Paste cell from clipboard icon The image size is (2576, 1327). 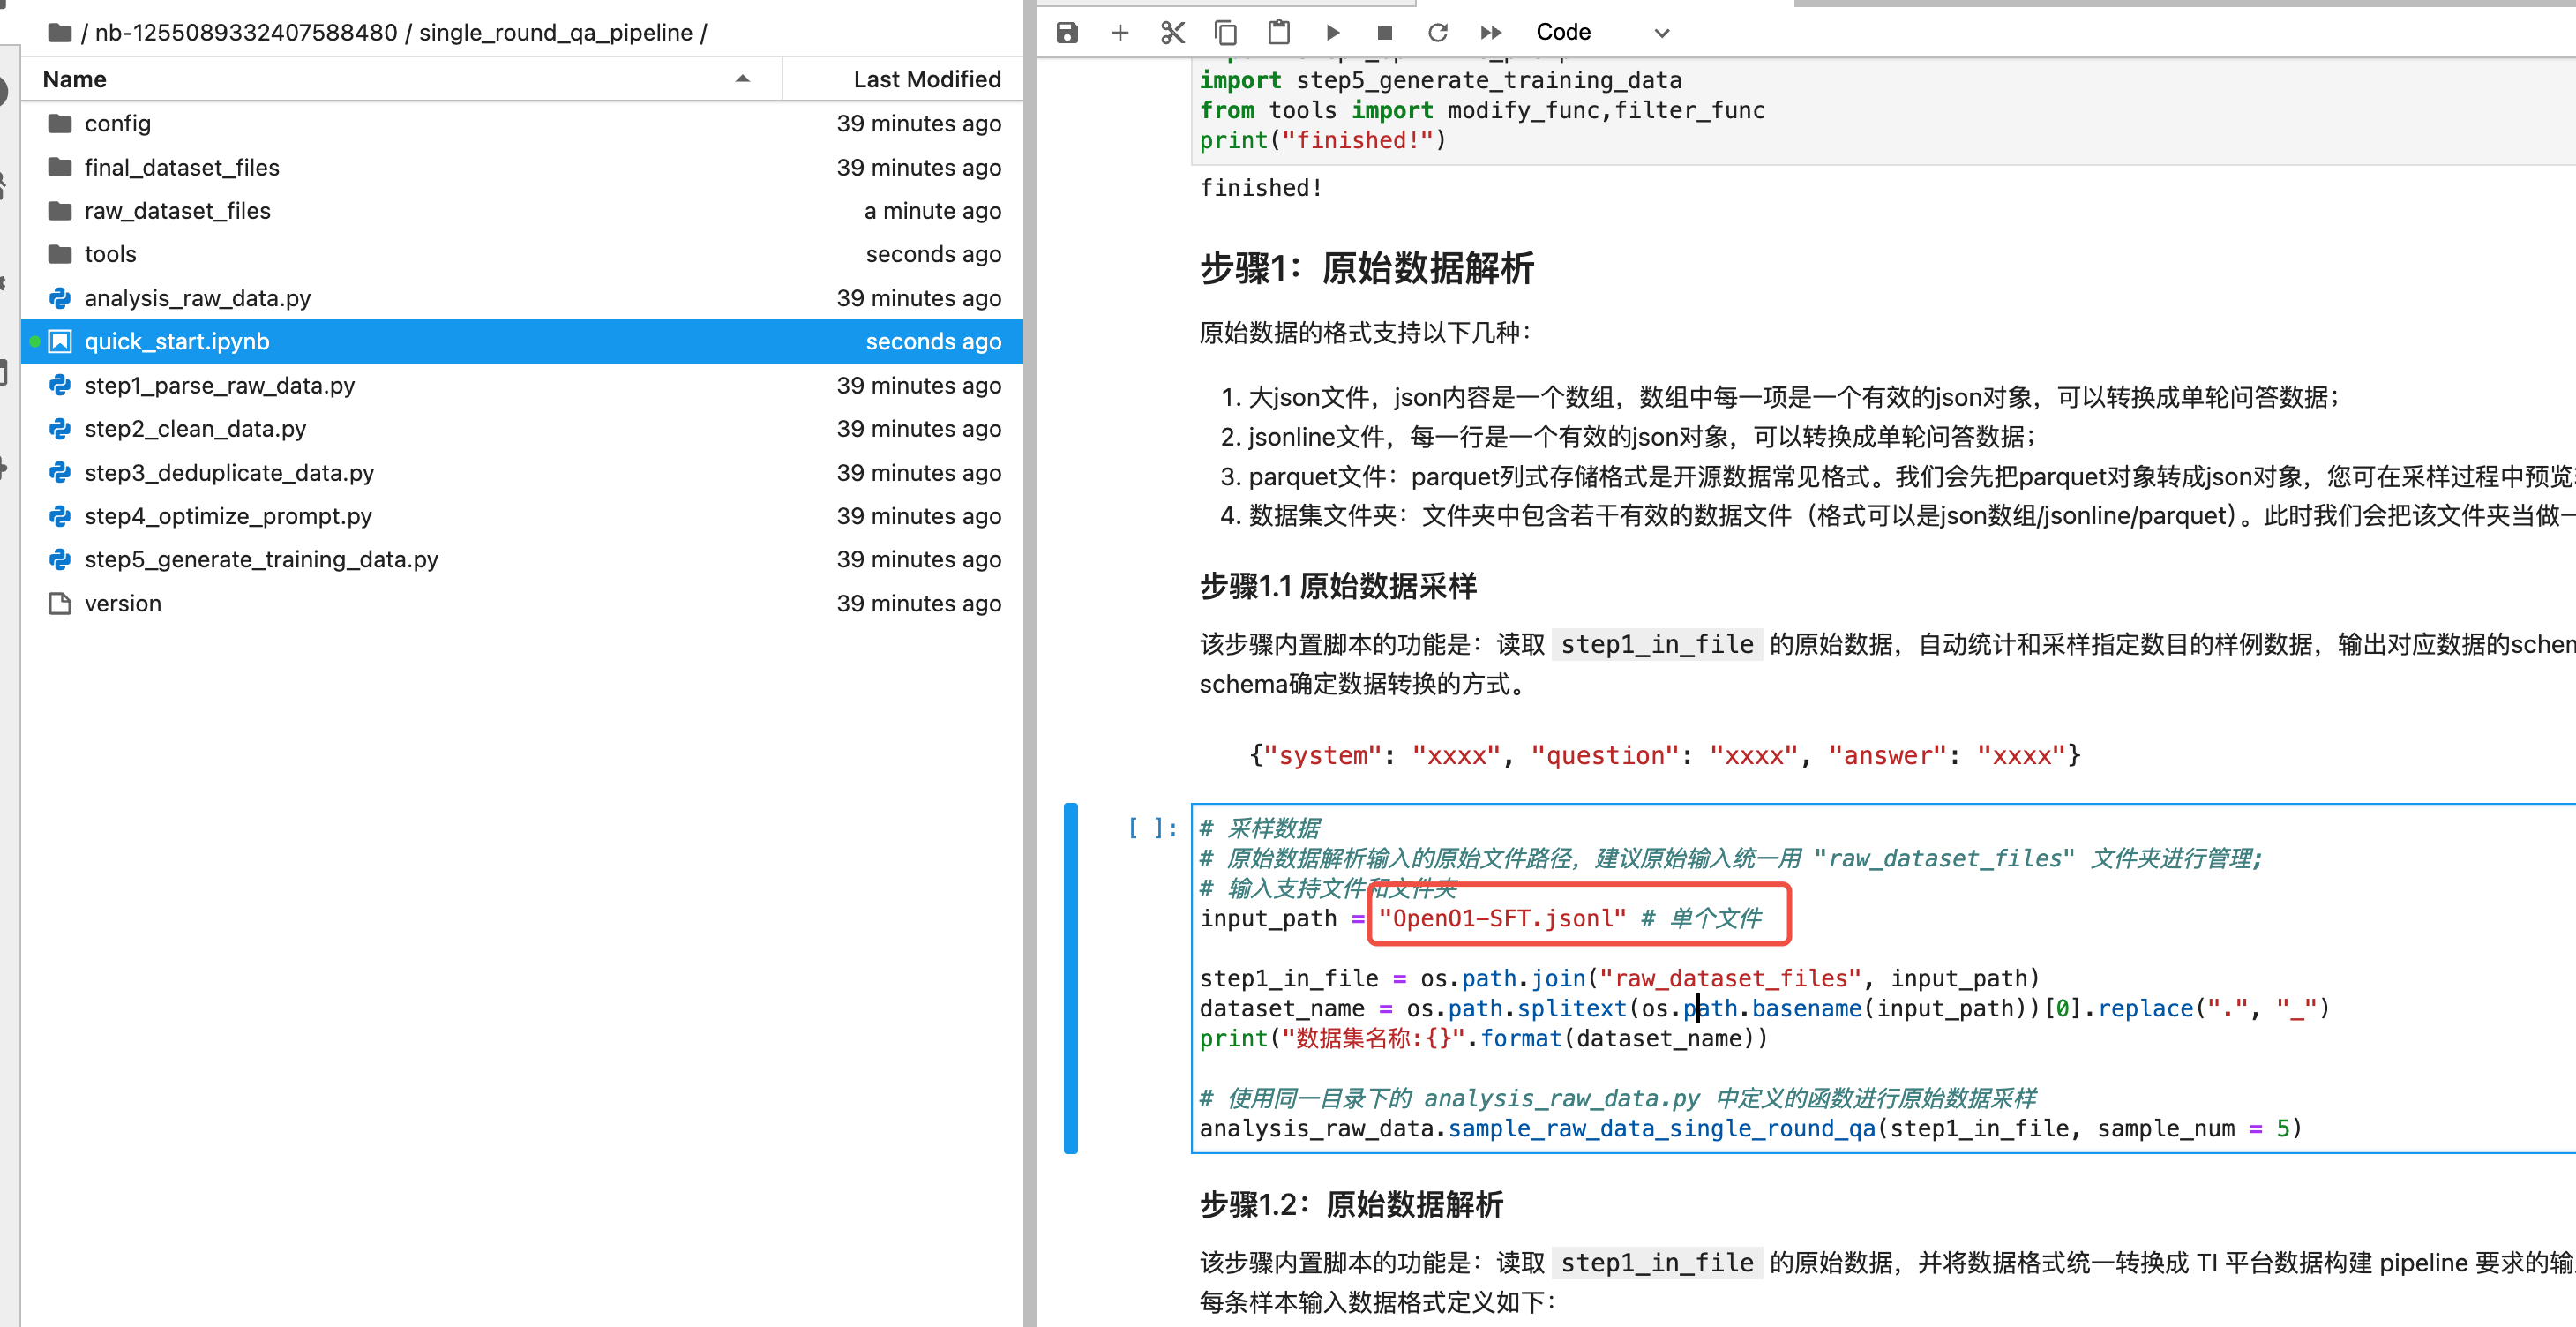[x=1279, y=33]
